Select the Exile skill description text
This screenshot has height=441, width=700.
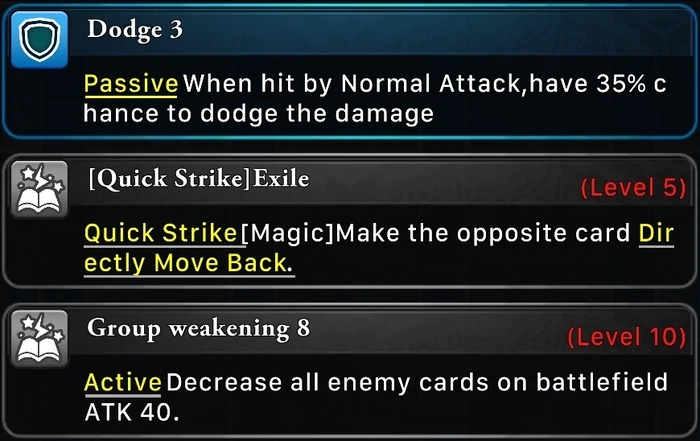pos(379,248)
